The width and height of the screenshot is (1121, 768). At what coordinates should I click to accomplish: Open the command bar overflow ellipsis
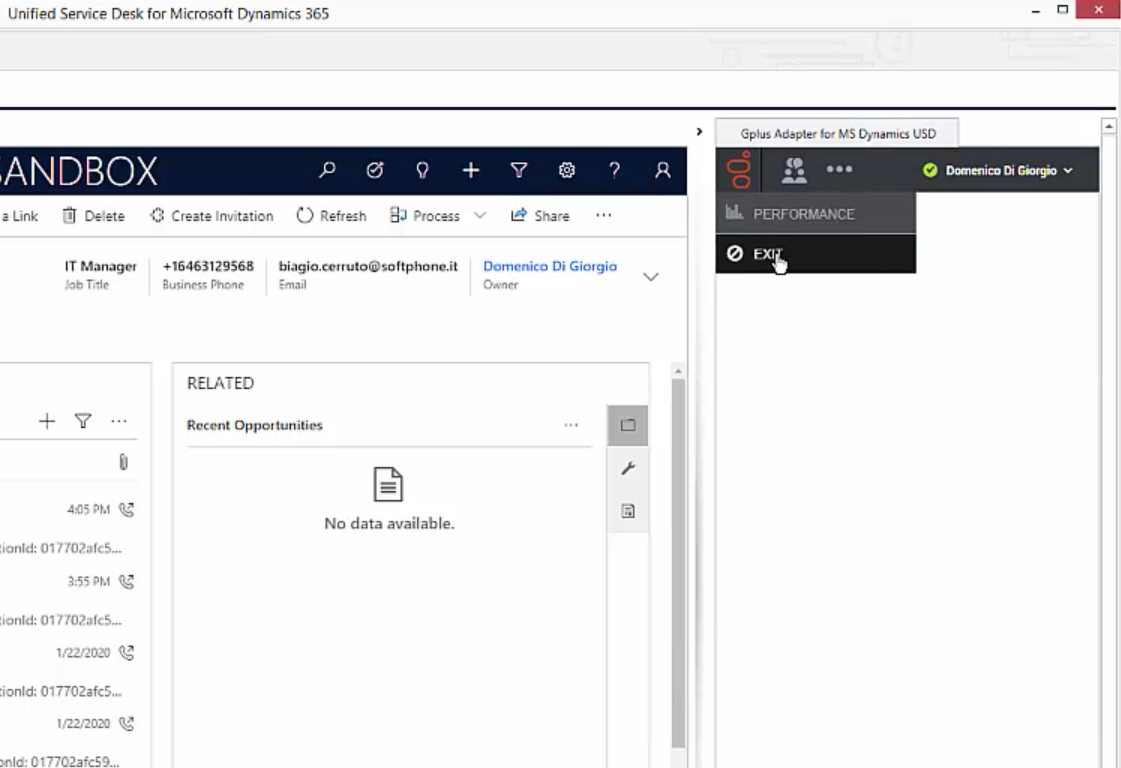point(603,215)
